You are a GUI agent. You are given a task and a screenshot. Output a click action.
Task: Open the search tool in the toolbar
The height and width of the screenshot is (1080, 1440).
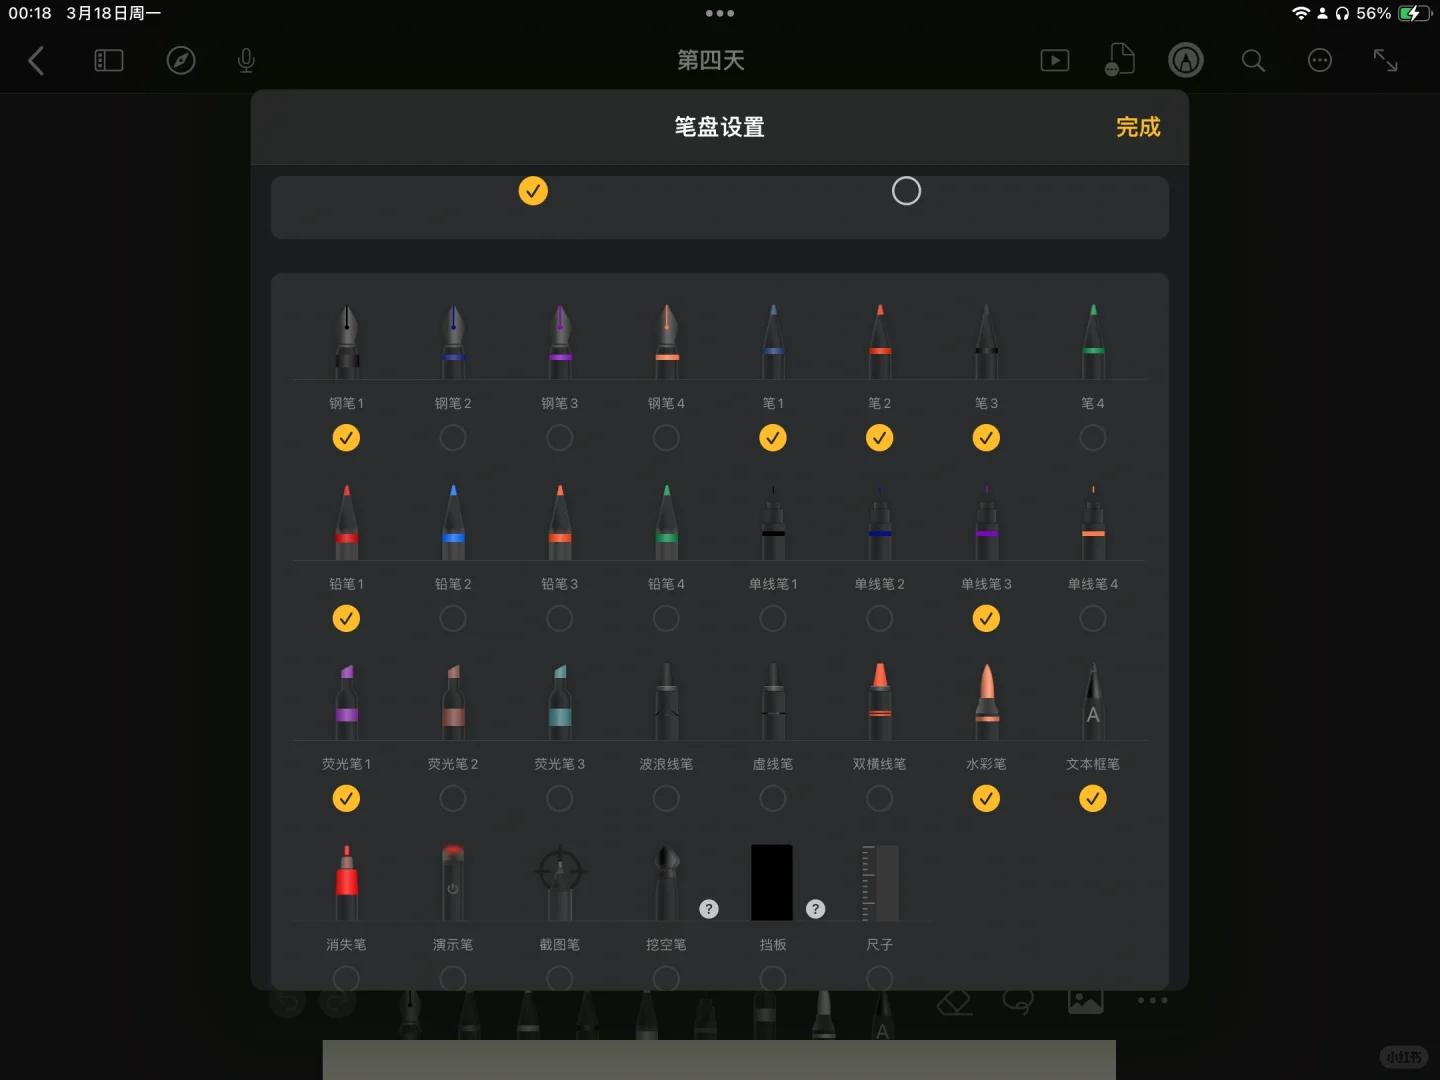[1253, 60]
